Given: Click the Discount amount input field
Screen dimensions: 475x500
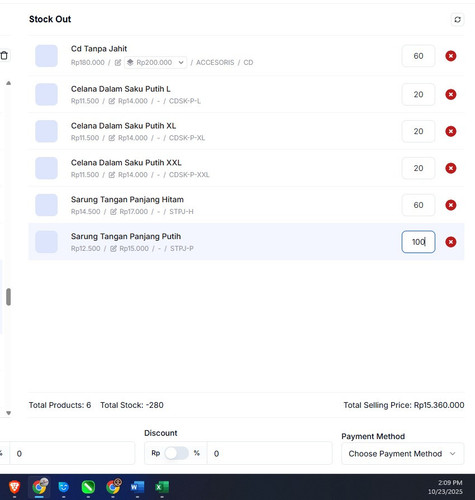Looking at the screenshot, I should pyautogui.click(x=269, y=453).
